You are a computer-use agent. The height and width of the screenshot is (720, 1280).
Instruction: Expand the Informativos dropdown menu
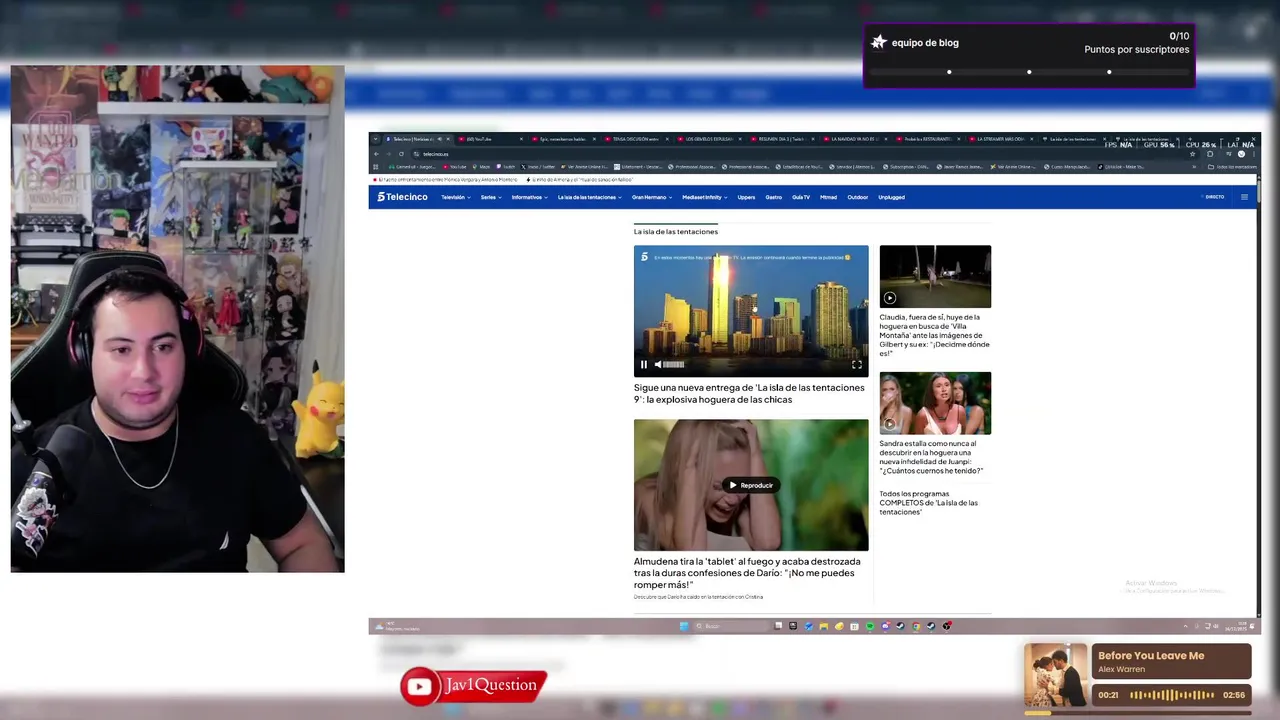pyautogui.click(x=529, y=197)
